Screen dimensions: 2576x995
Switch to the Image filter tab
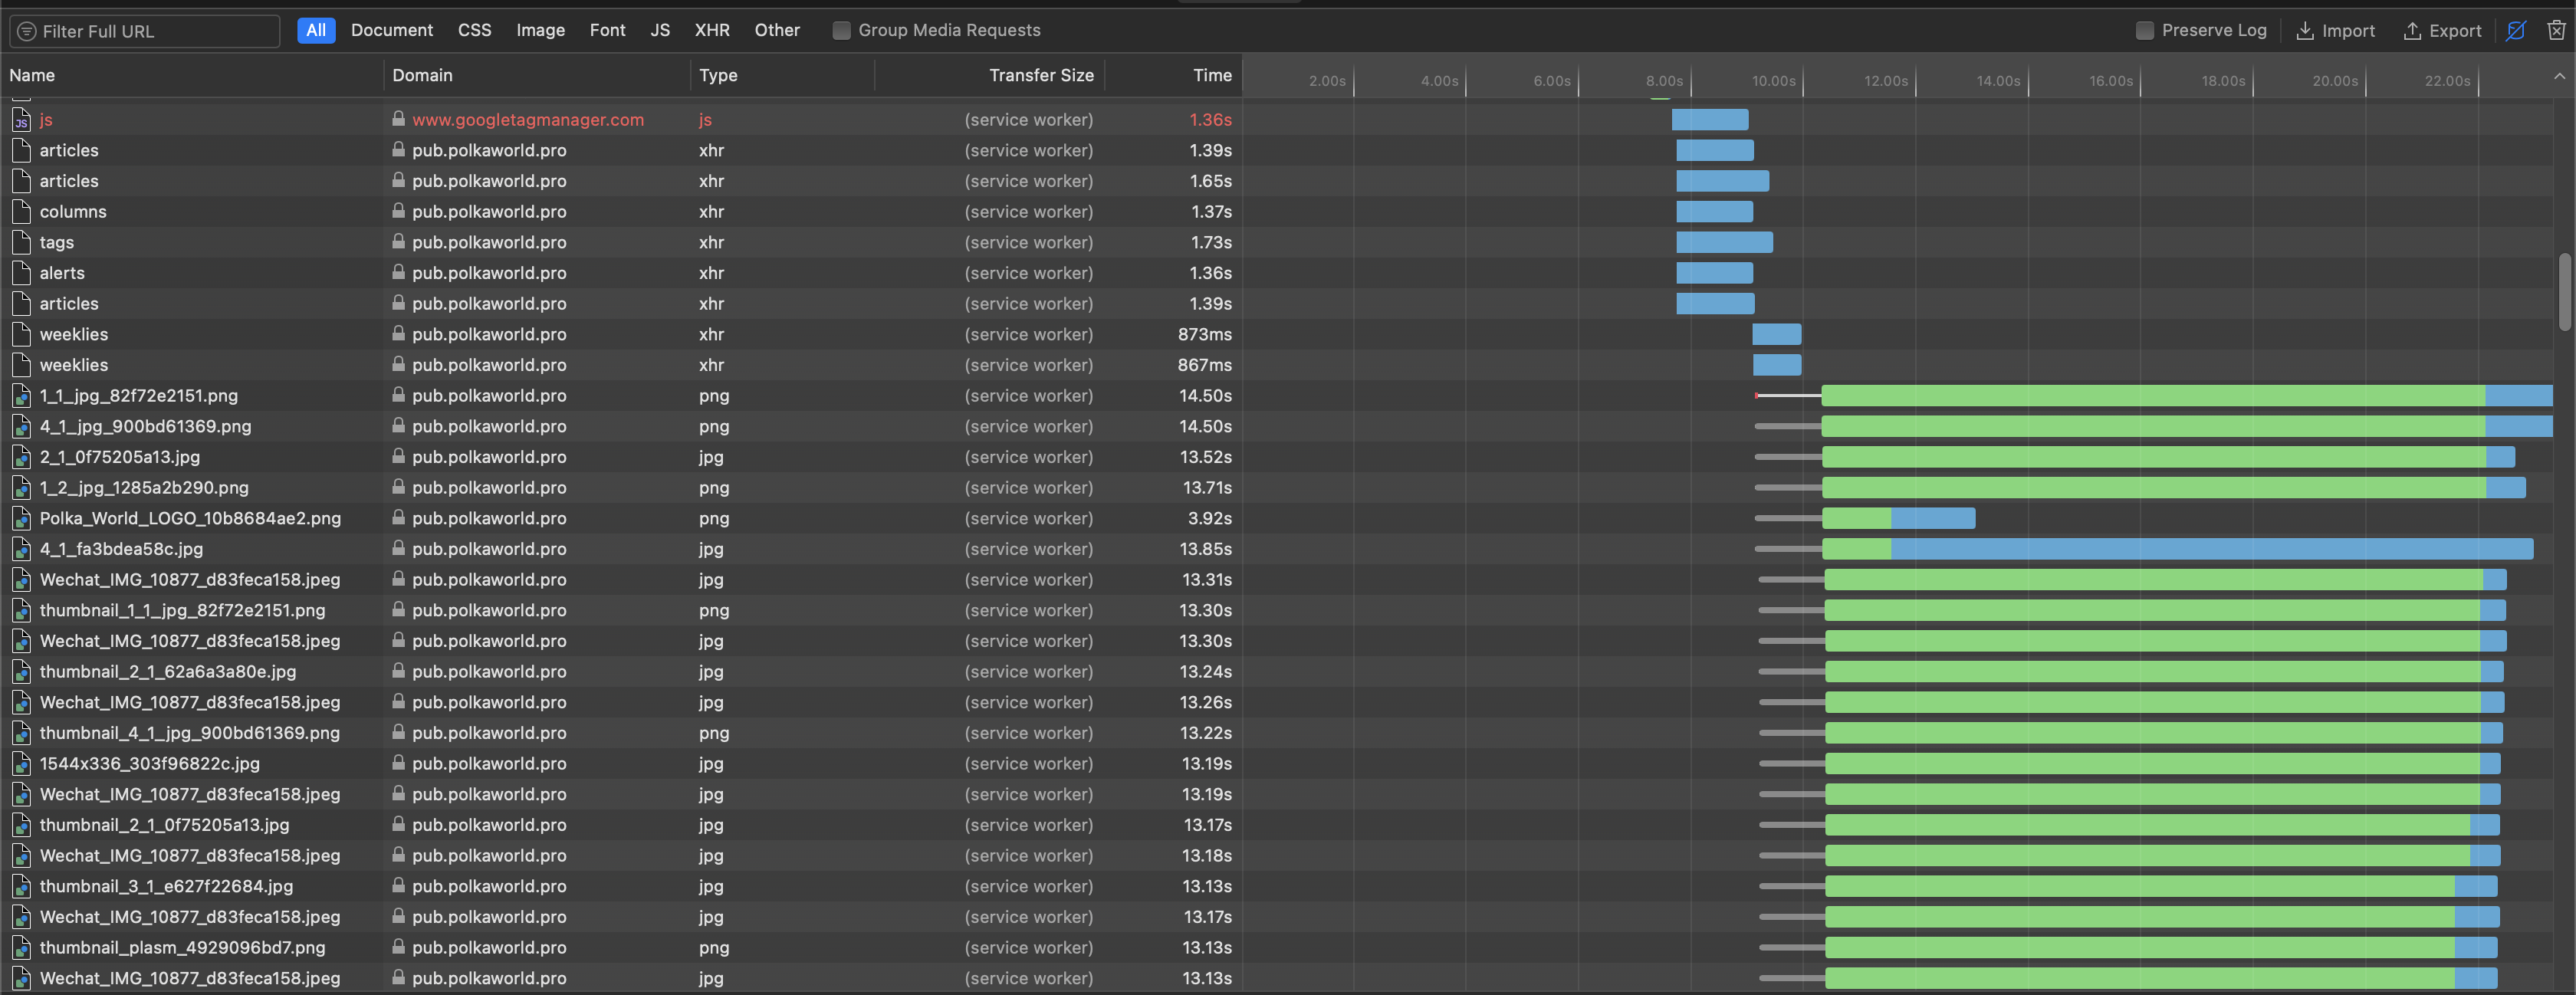click(x=540, y=30)
